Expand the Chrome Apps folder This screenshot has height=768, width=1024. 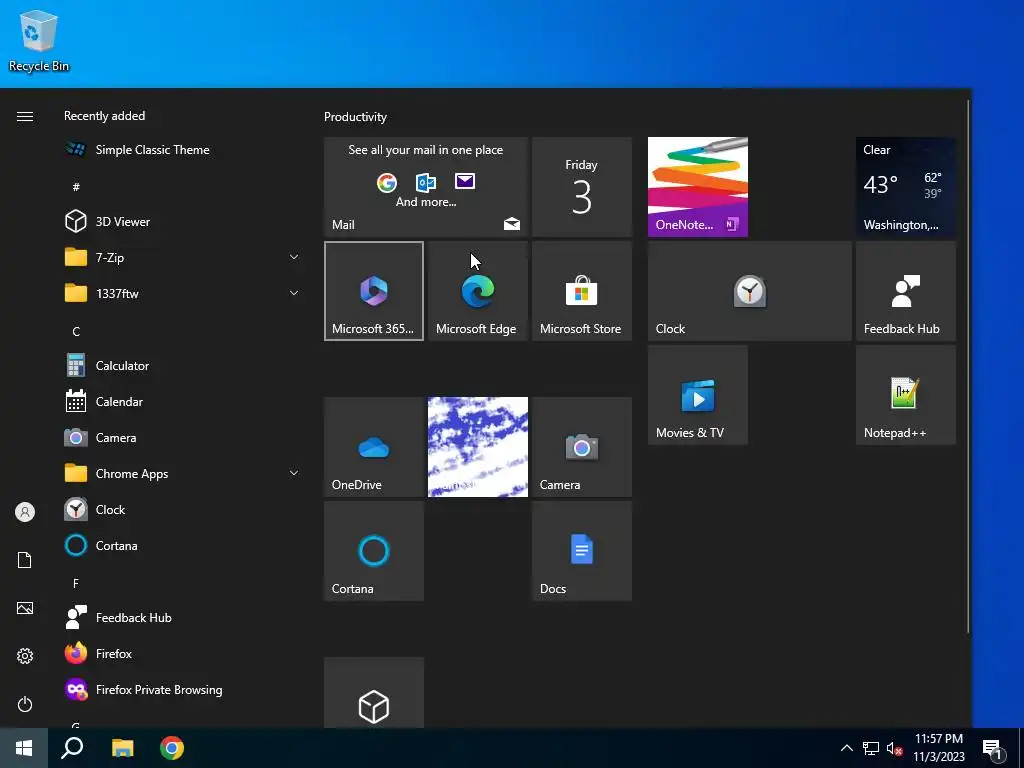[x=183, y=473]
